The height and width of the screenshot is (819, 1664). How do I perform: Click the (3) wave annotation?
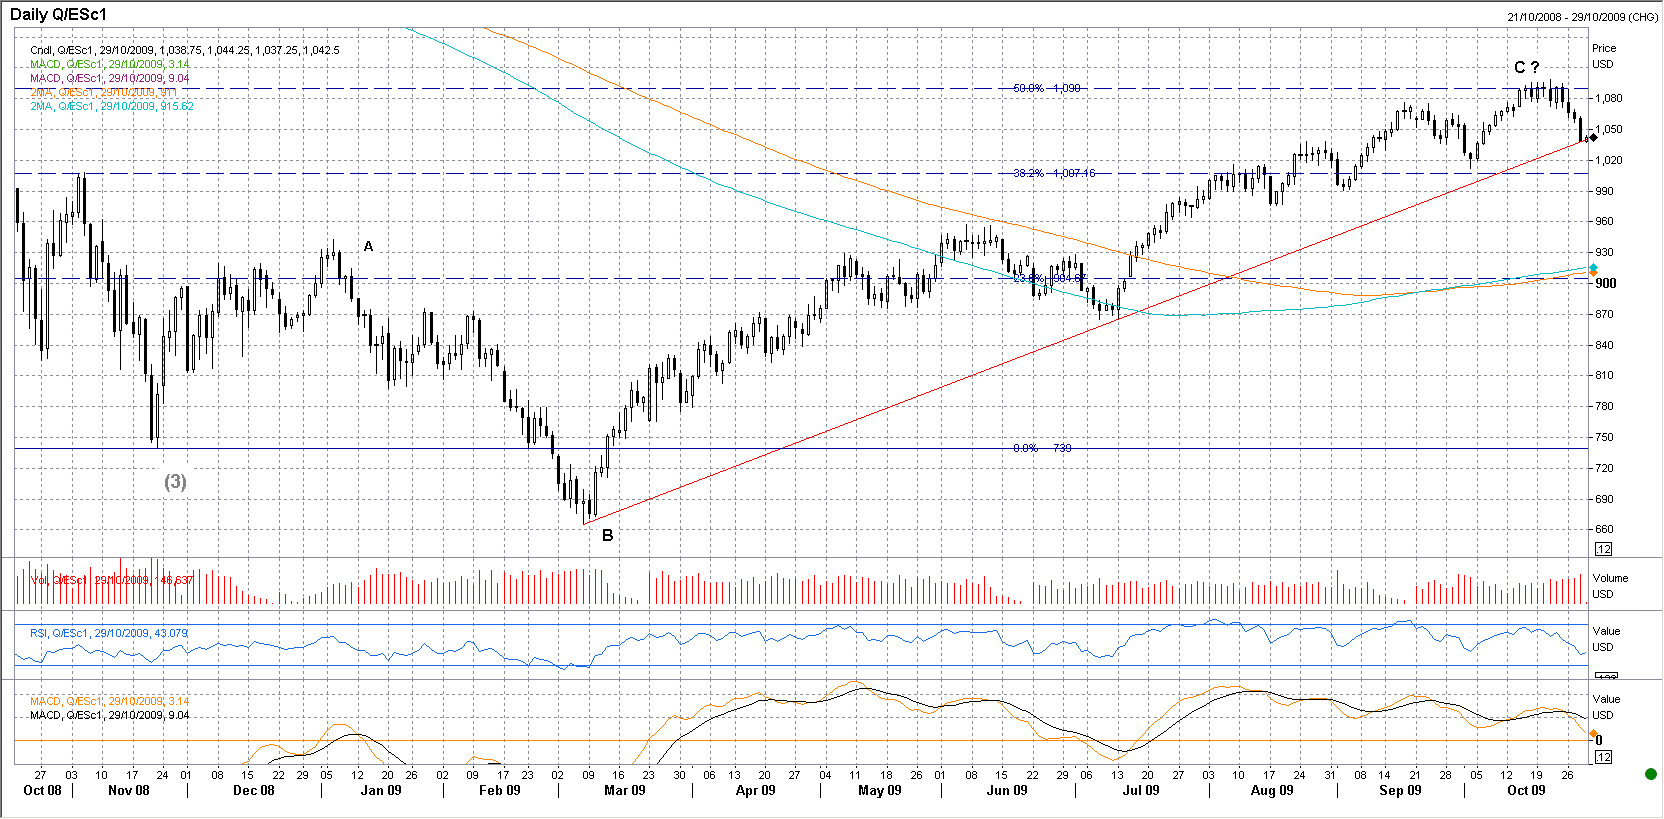[175, 482]
